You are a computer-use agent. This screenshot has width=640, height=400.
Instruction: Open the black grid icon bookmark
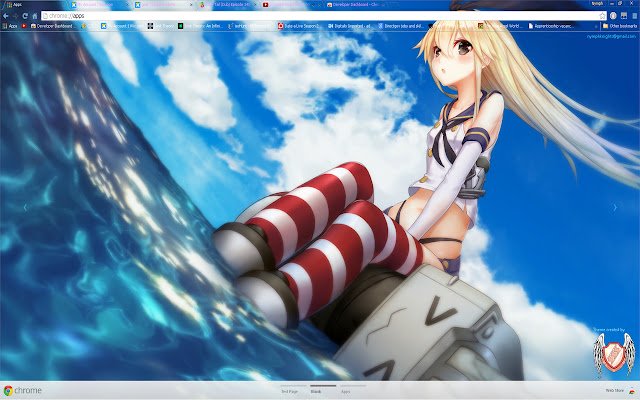(150, 26)
